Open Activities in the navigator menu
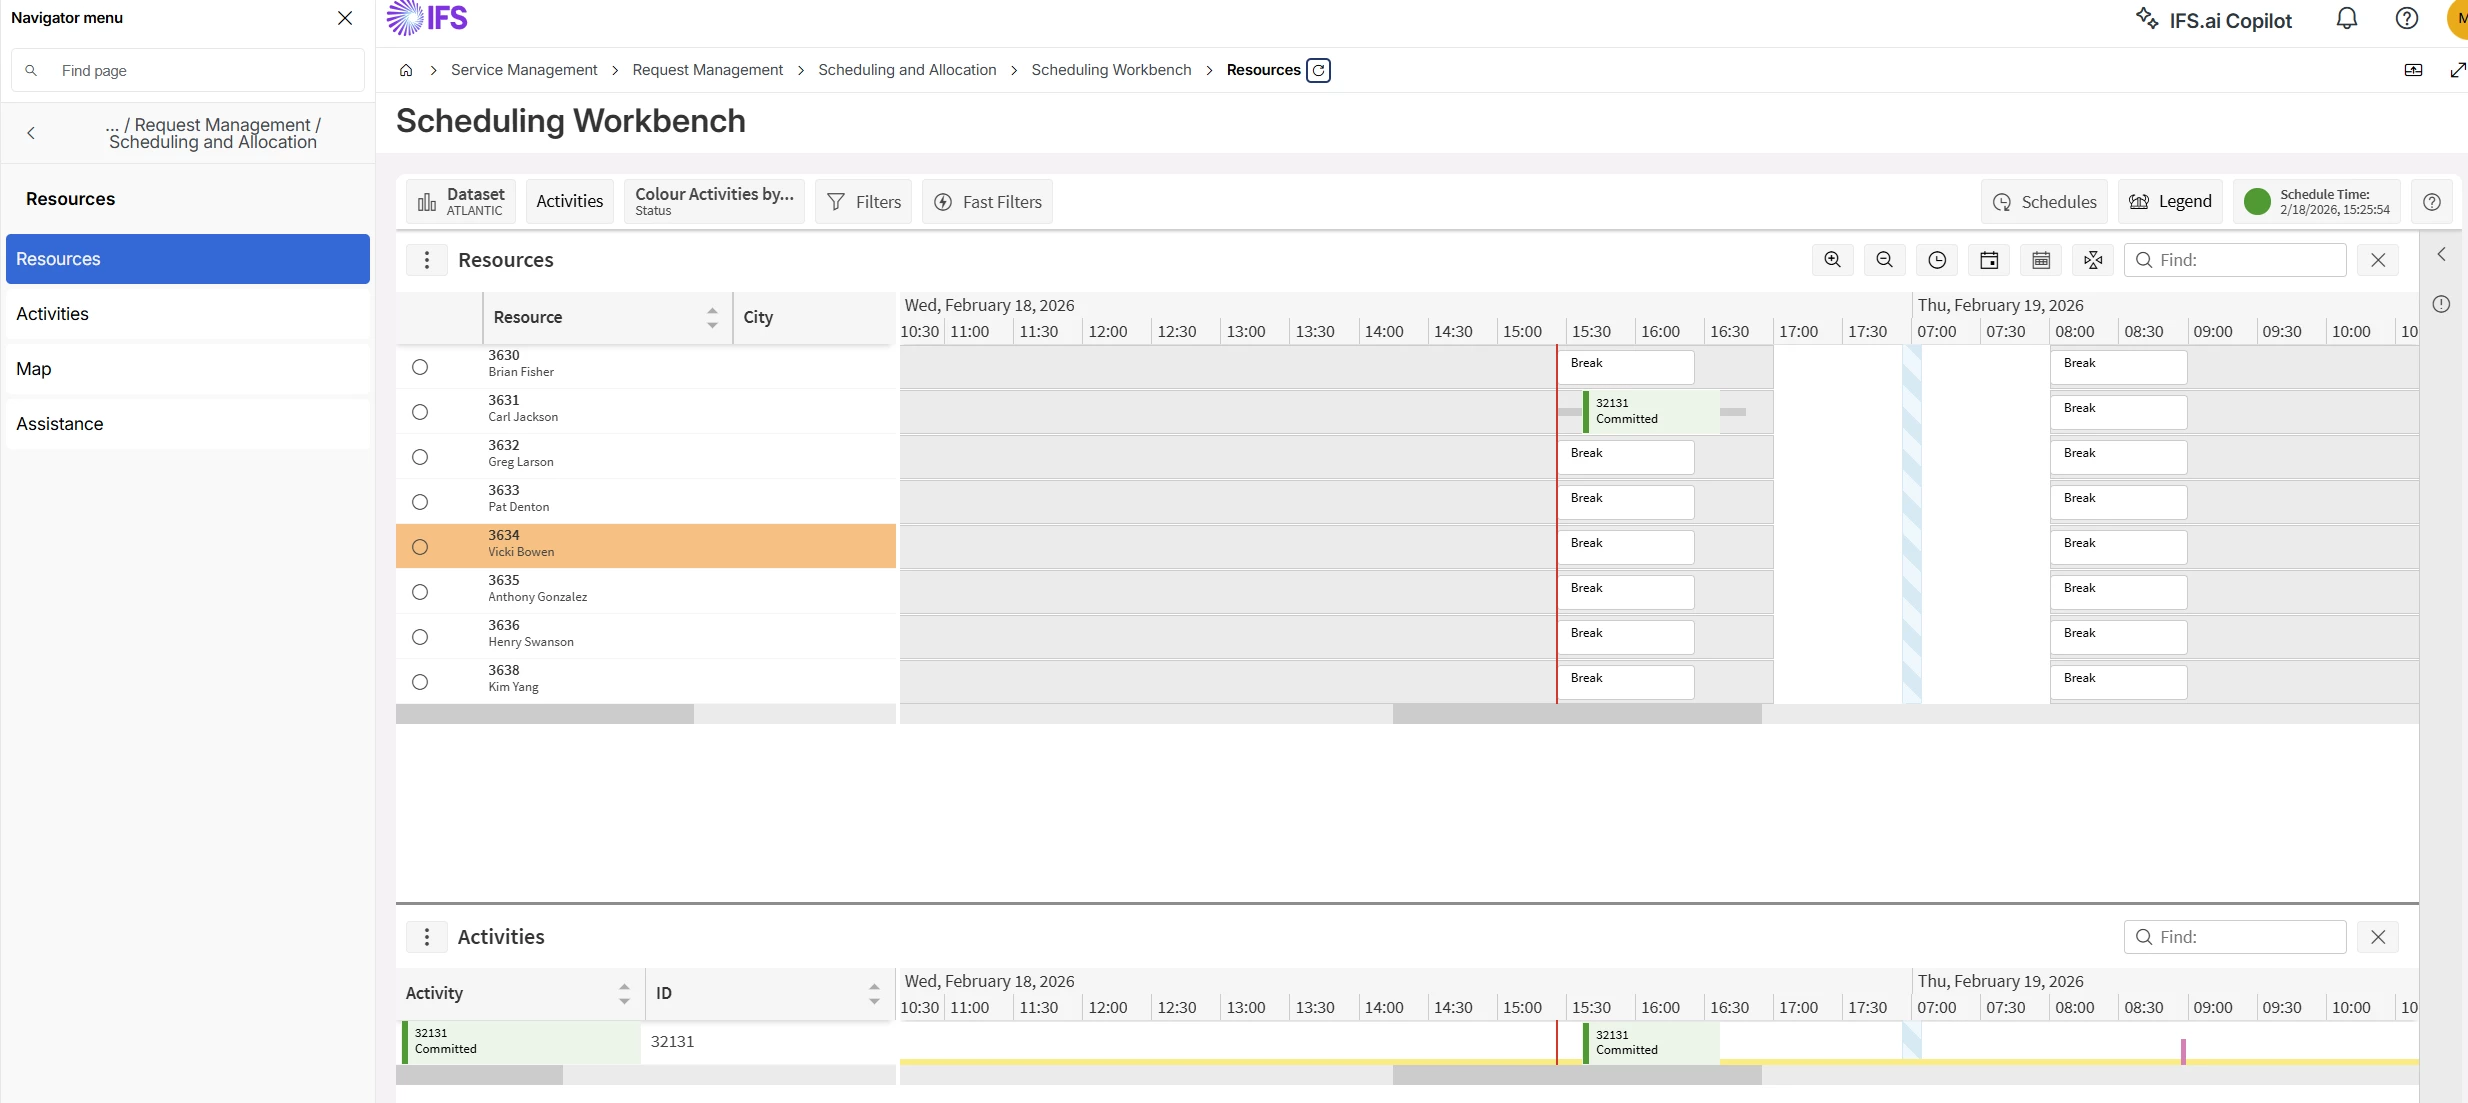The image size is (2468, 1103). (x=52, y=314)
